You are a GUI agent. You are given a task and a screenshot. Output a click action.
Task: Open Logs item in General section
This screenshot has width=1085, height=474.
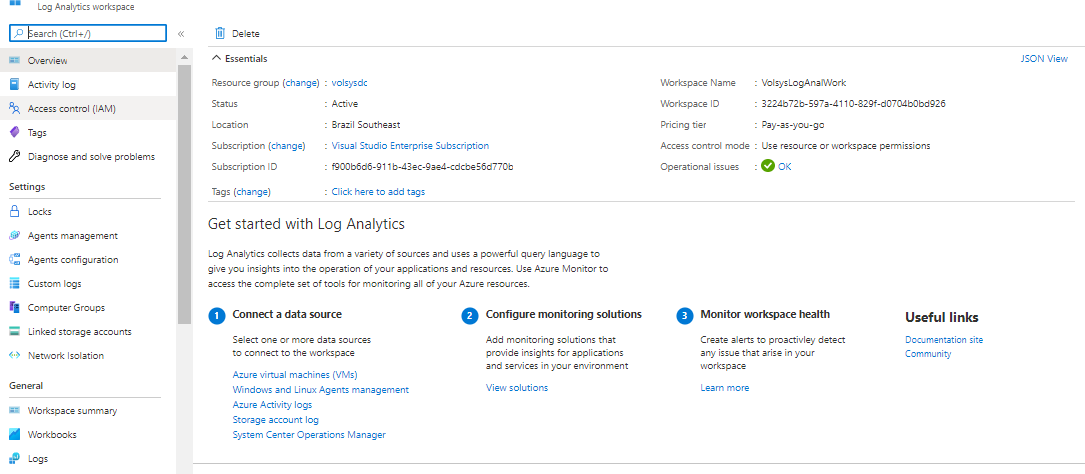88,458
